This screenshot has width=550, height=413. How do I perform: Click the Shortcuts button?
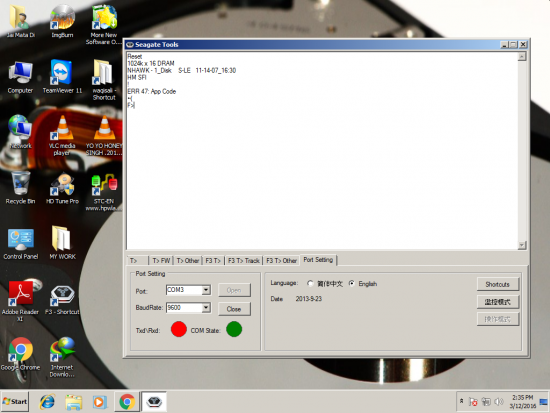click(497, 284)
